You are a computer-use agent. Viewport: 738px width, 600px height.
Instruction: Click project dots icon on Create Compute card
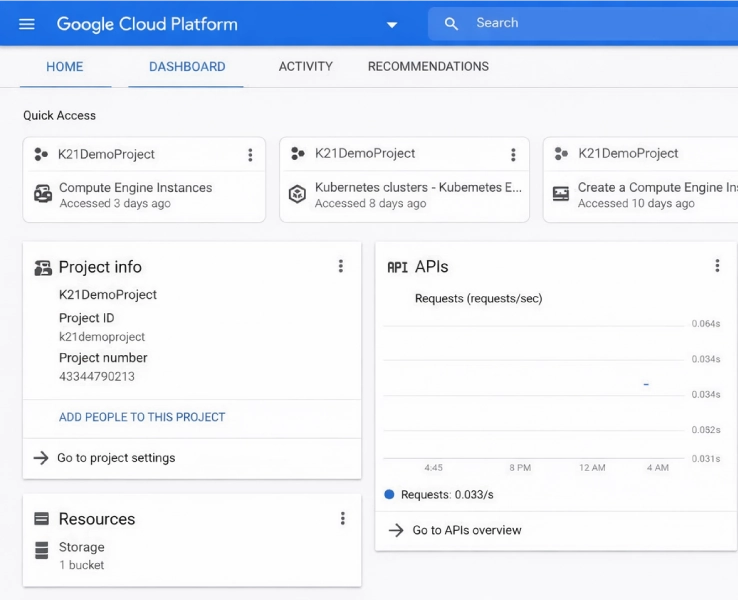pos(561,153)
